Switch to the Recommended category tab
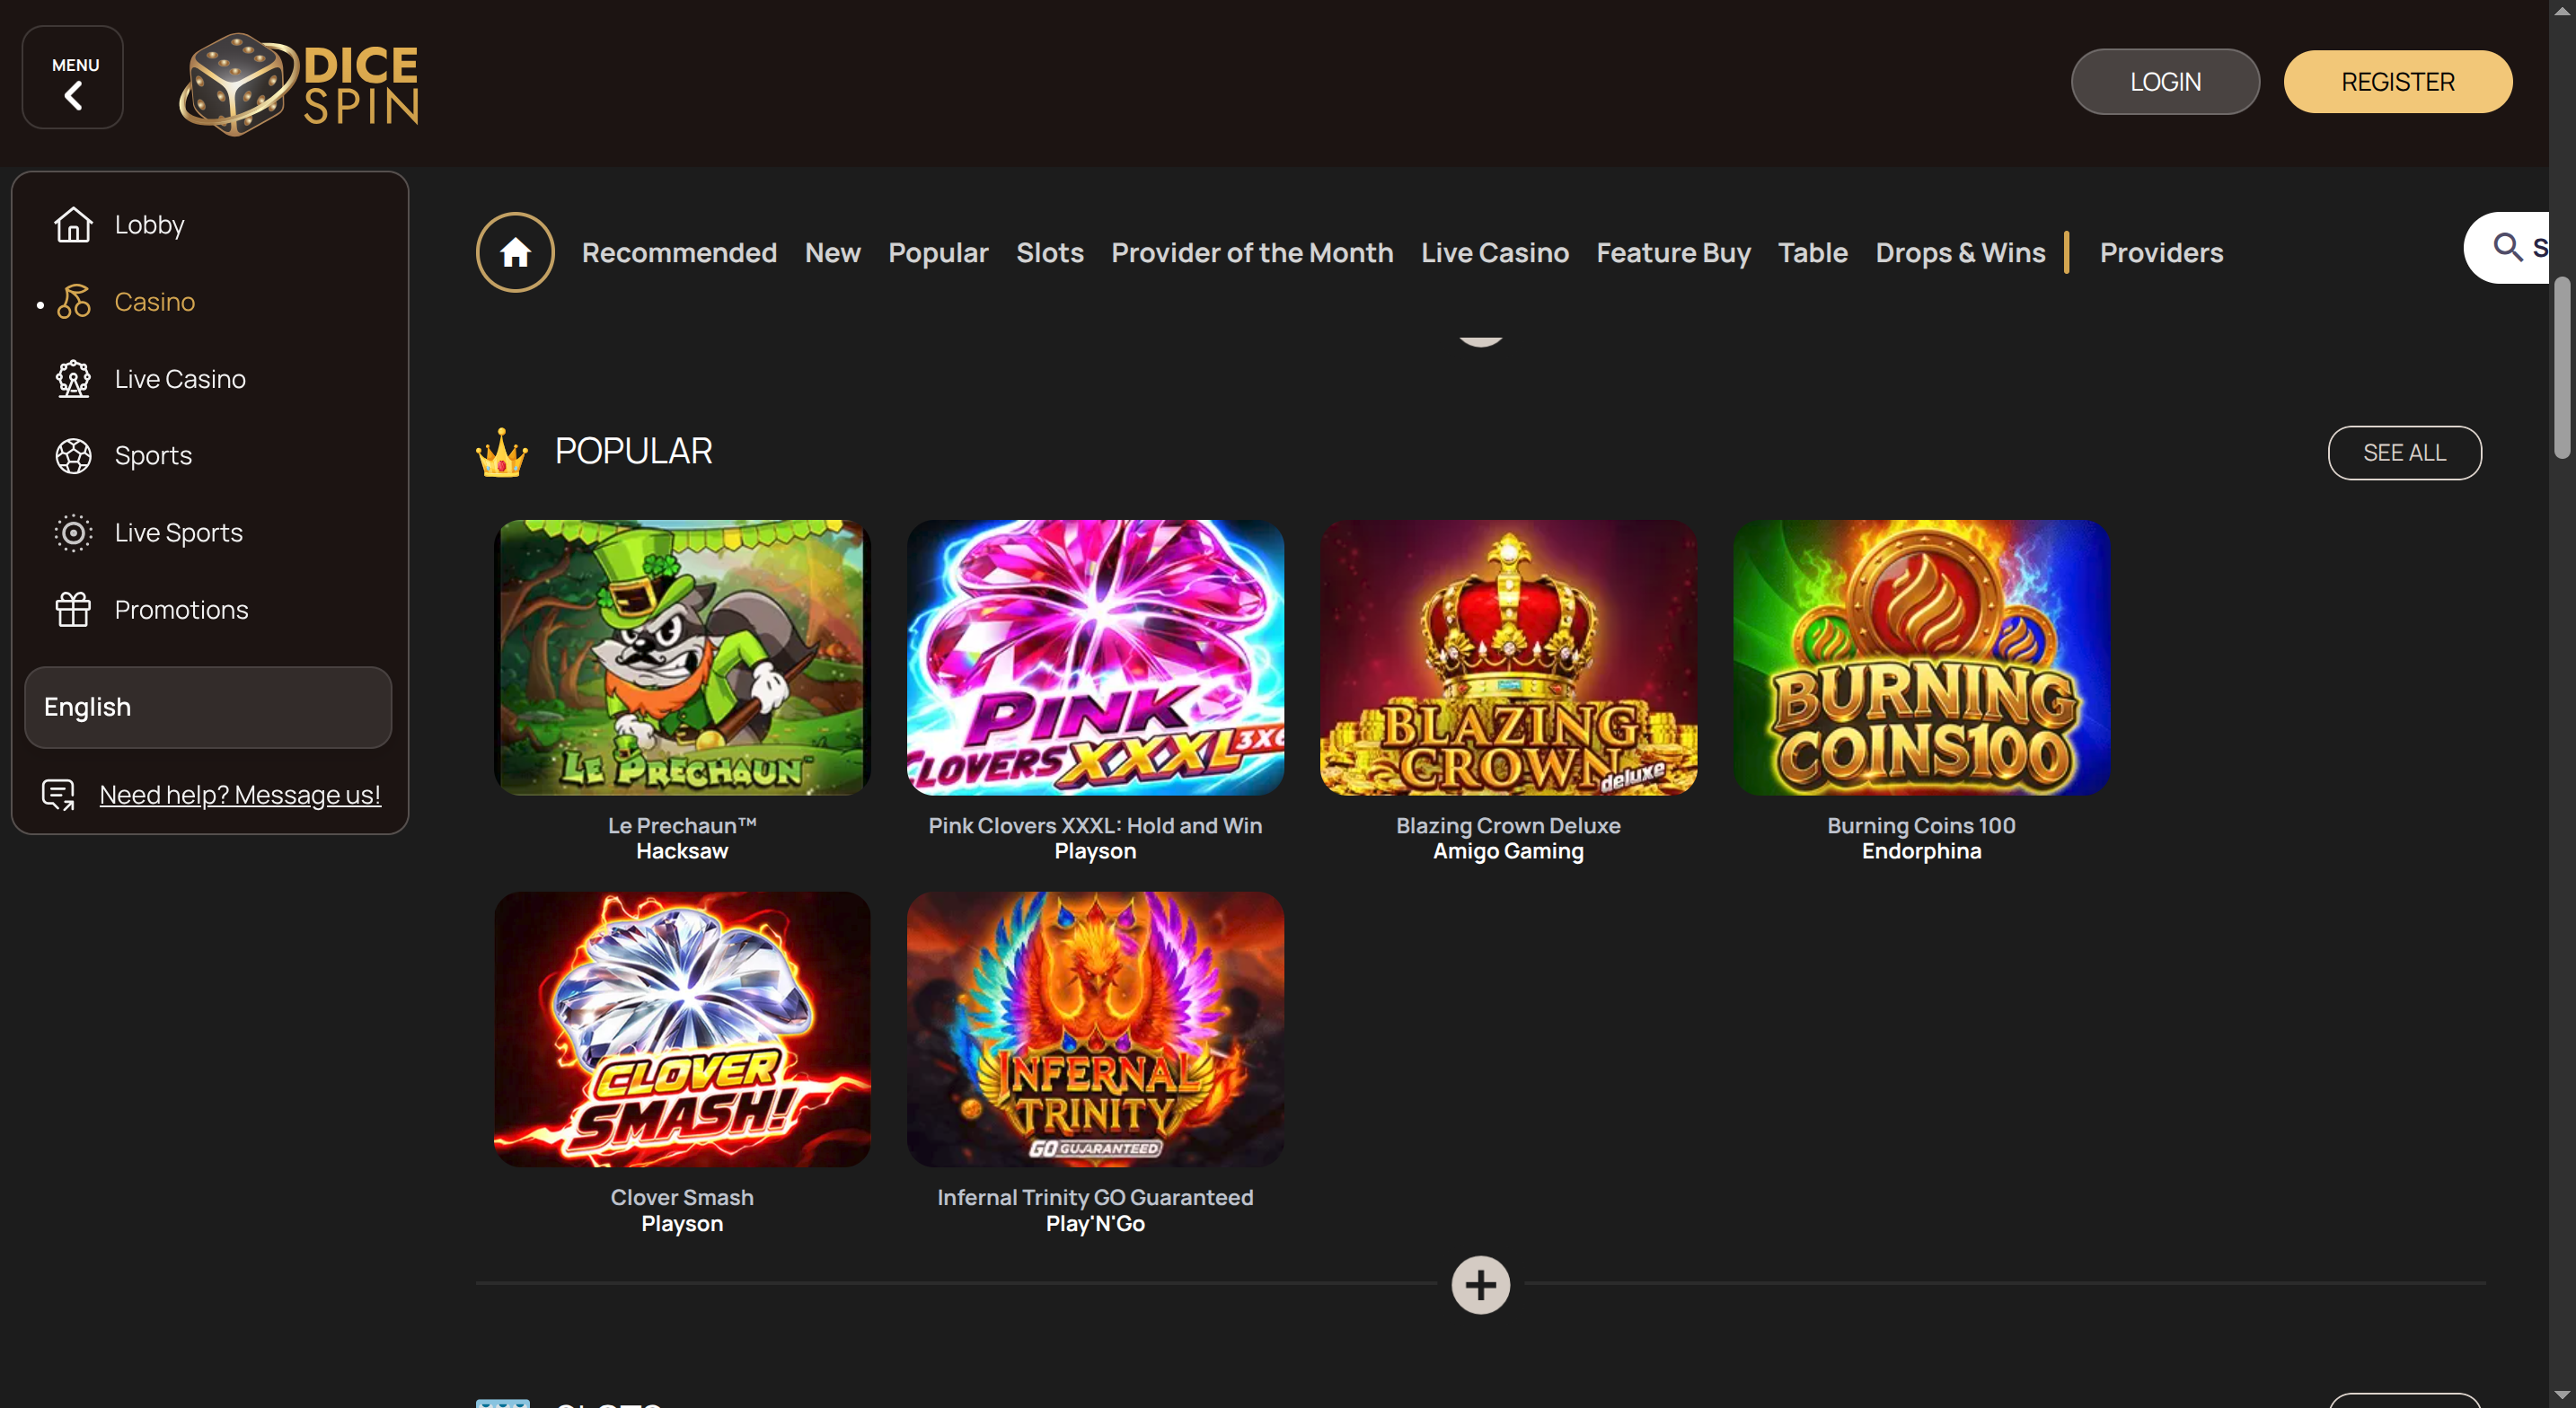The width and height of the screenshot is (2576, 1408). 679,253
